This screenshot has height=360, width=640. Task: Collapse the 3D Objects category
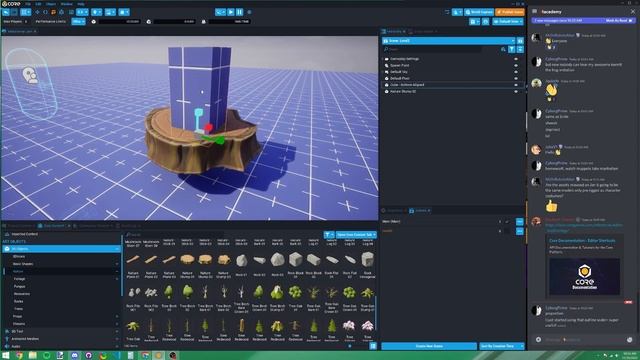pyautogui.click(x=117, y=249)
